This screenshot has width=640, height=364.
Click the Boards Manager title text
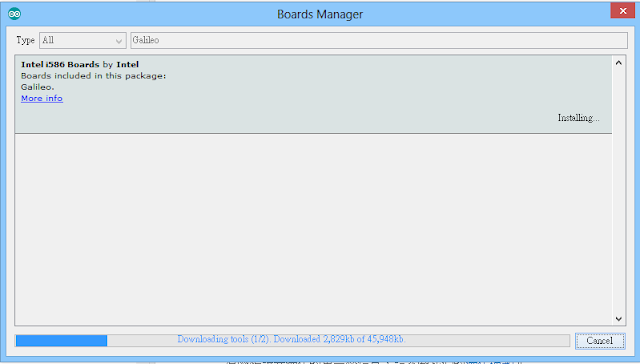pyautogui.click(x=320, y=14)
